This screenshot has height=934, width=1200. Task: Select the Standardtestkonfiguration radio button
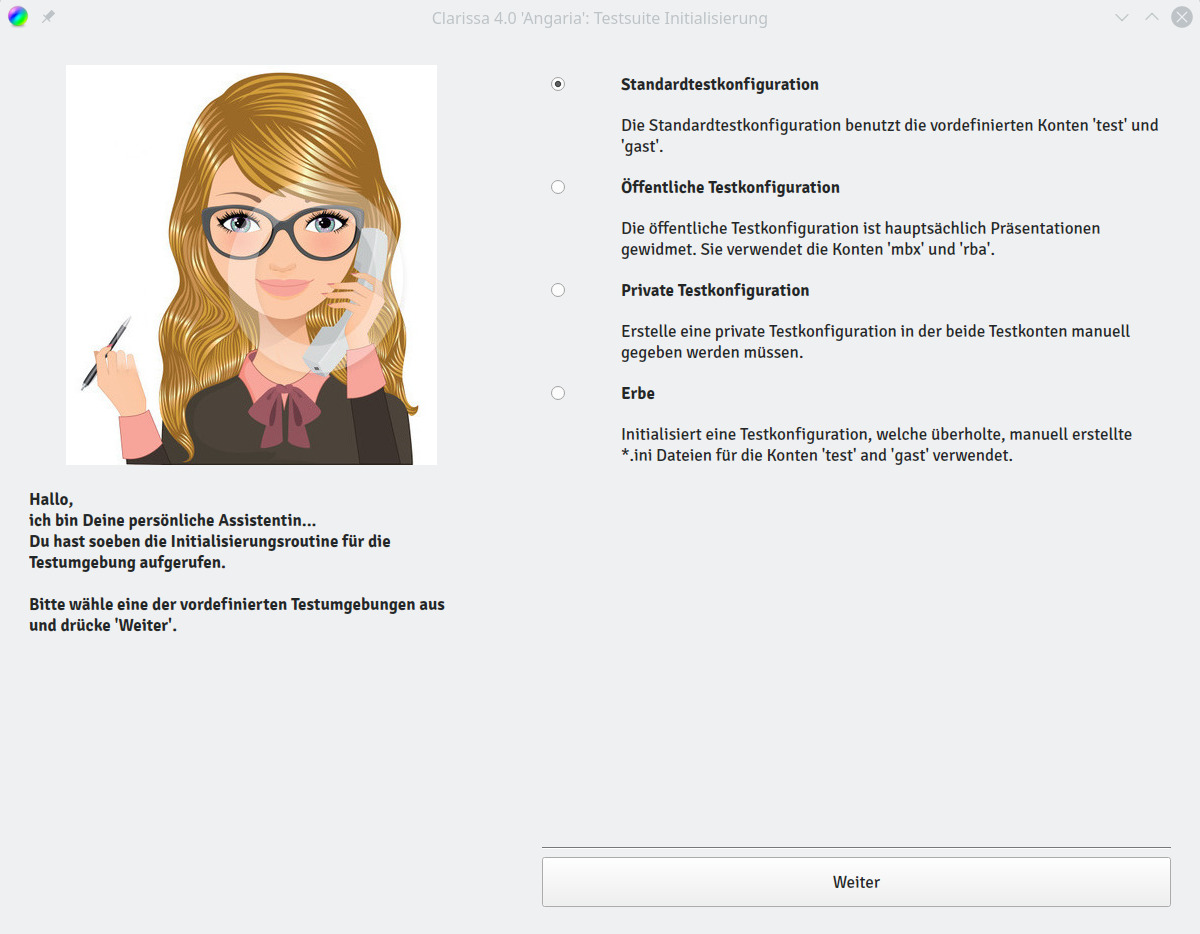coord(558,84)
